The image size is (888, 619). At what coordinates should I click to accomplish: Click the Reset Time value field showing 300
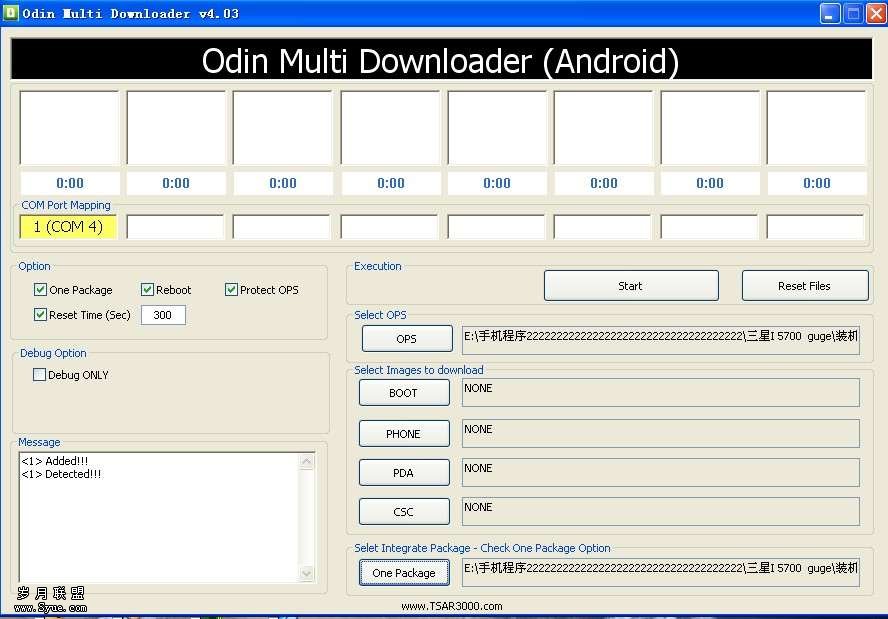click(x=163, y=315)
